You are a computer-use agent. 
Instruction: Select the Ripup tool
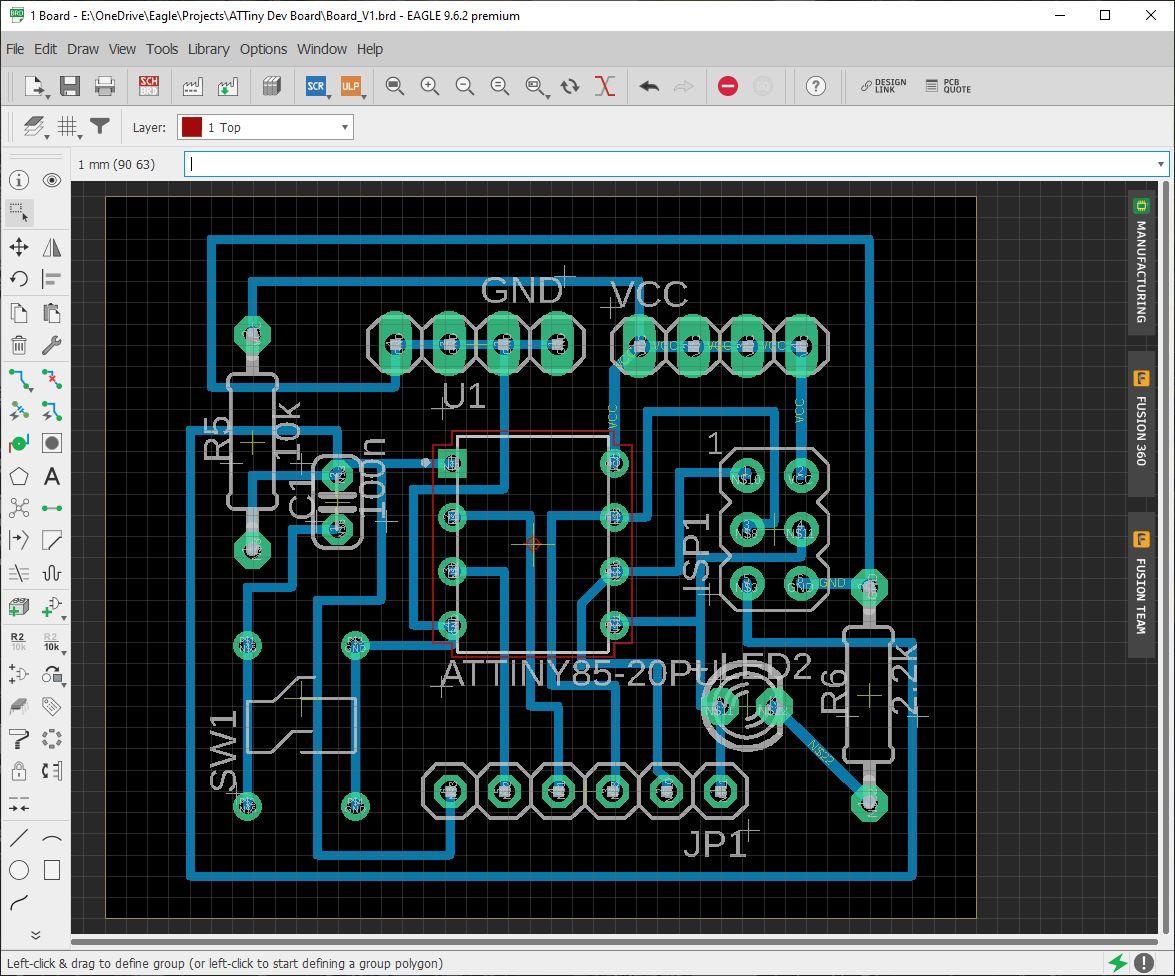tap(52, 378)
